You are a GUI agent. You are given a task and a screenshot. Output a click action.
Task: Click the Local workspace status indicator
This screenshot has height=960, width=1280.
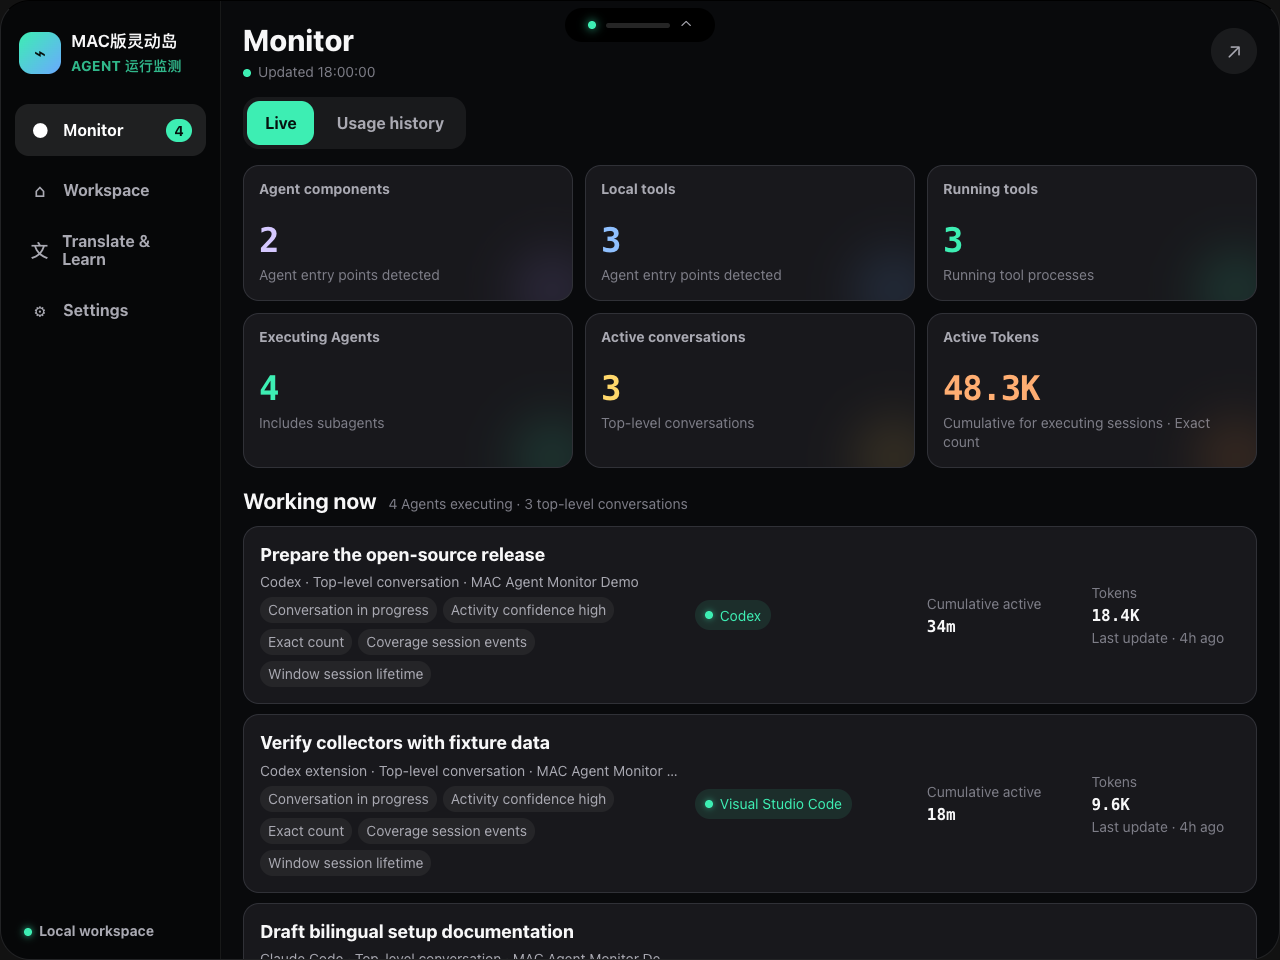point(89,931)
